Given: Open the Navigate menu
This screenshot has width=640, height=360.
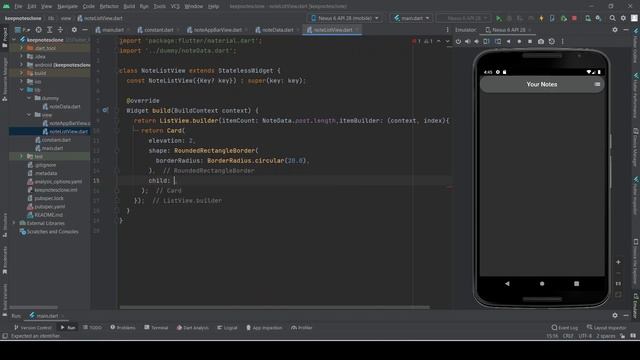Looking at the screenshot, I should (x=67, y=7).
